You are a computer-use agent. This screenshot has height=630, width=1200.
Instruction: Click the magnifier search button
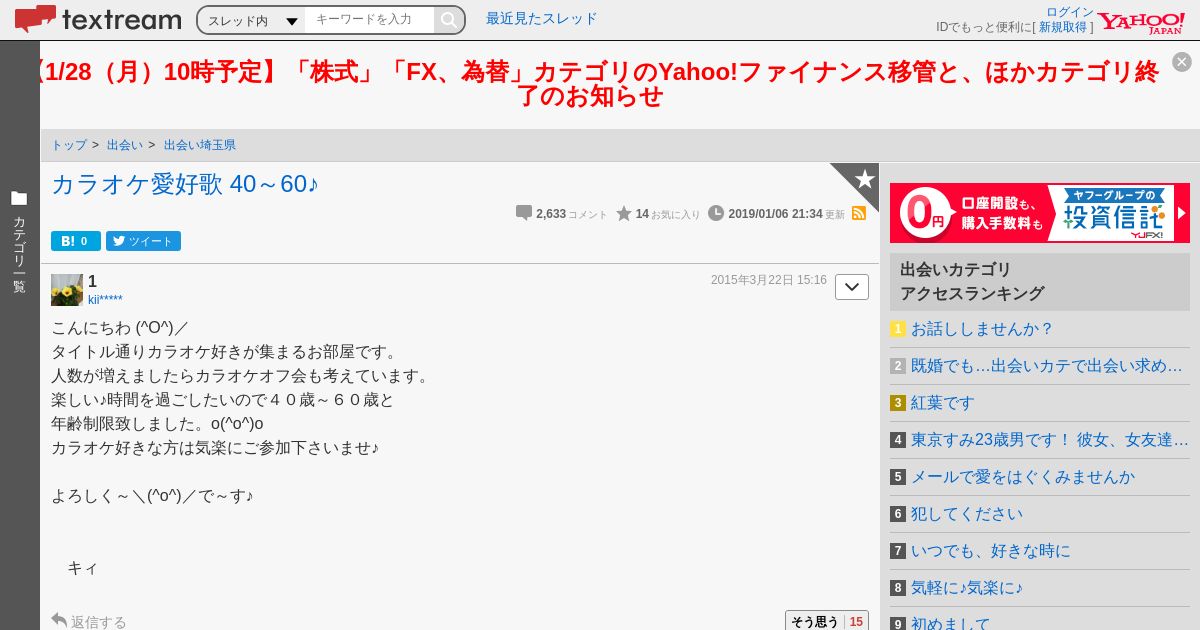point(449,20)
